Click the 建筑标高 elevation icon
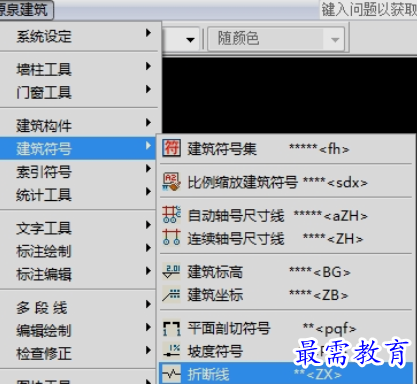Screen dimensions: 417x384 171,271
